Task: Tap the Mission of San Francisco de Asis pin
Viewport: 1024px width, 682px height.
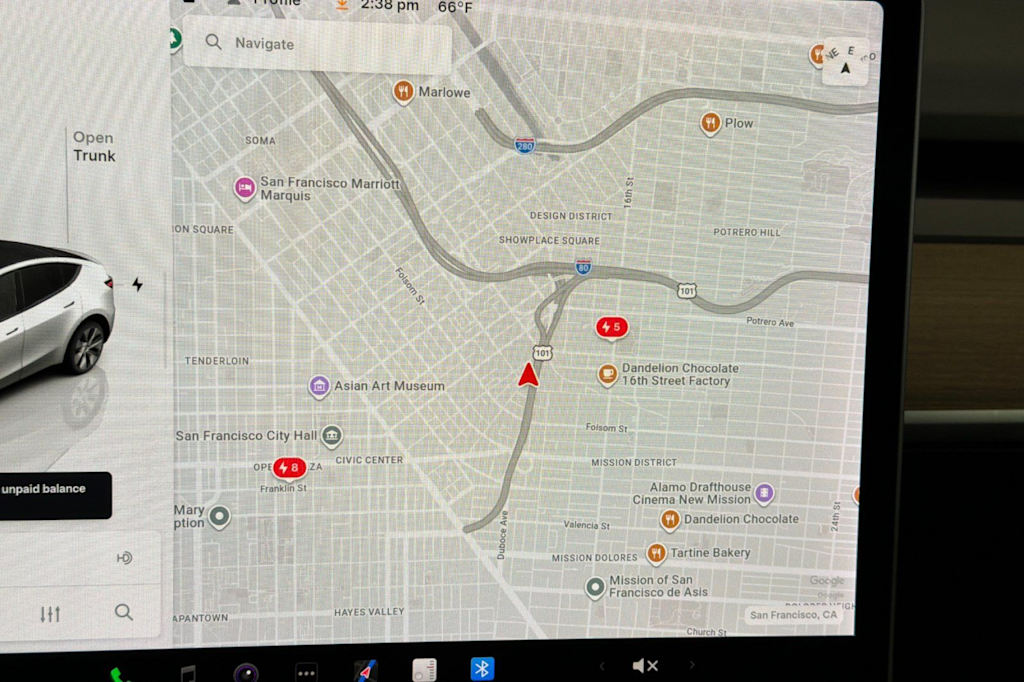Action: 595,587
